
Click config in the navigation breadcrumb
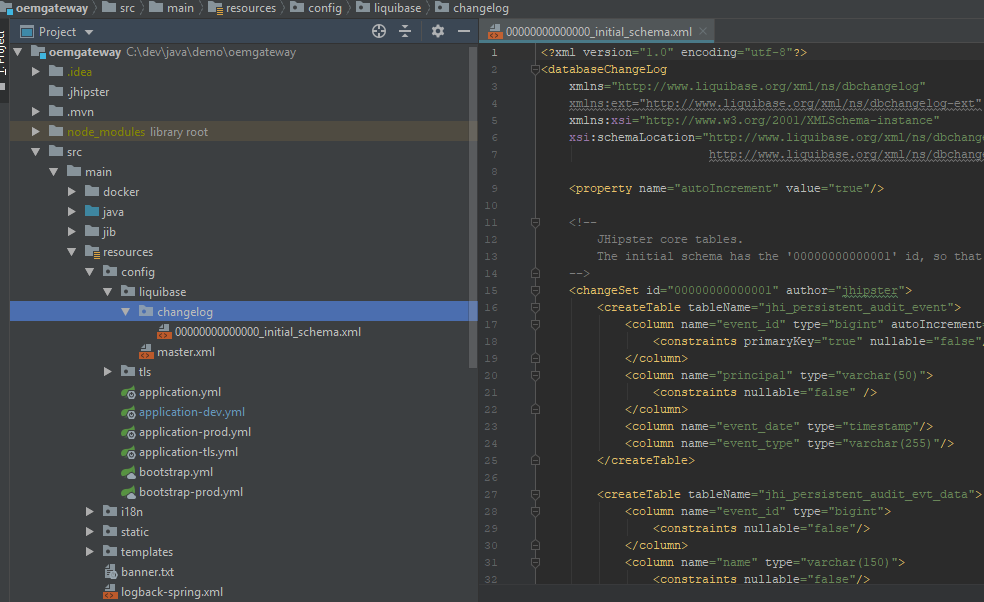[x=325, y=8]
